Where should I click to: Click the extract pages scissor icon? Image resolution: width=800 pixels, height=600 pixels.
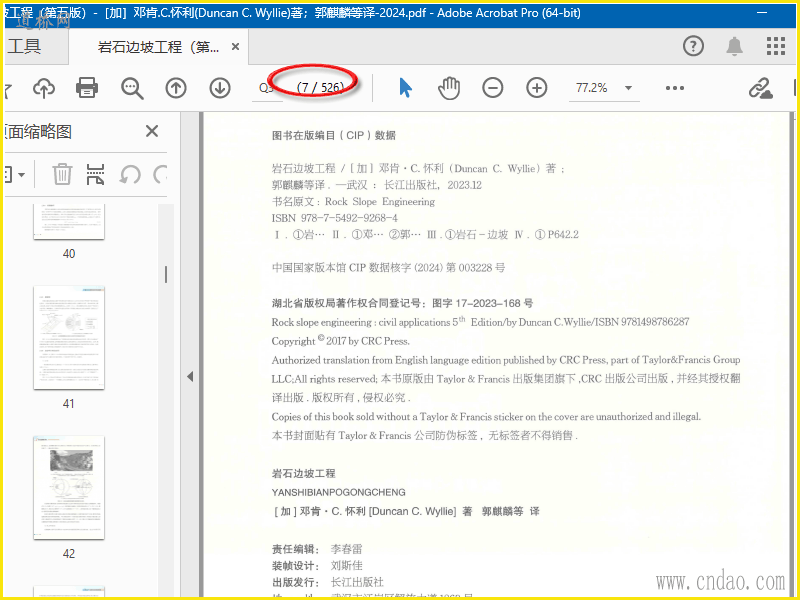[x=95, y=174]
